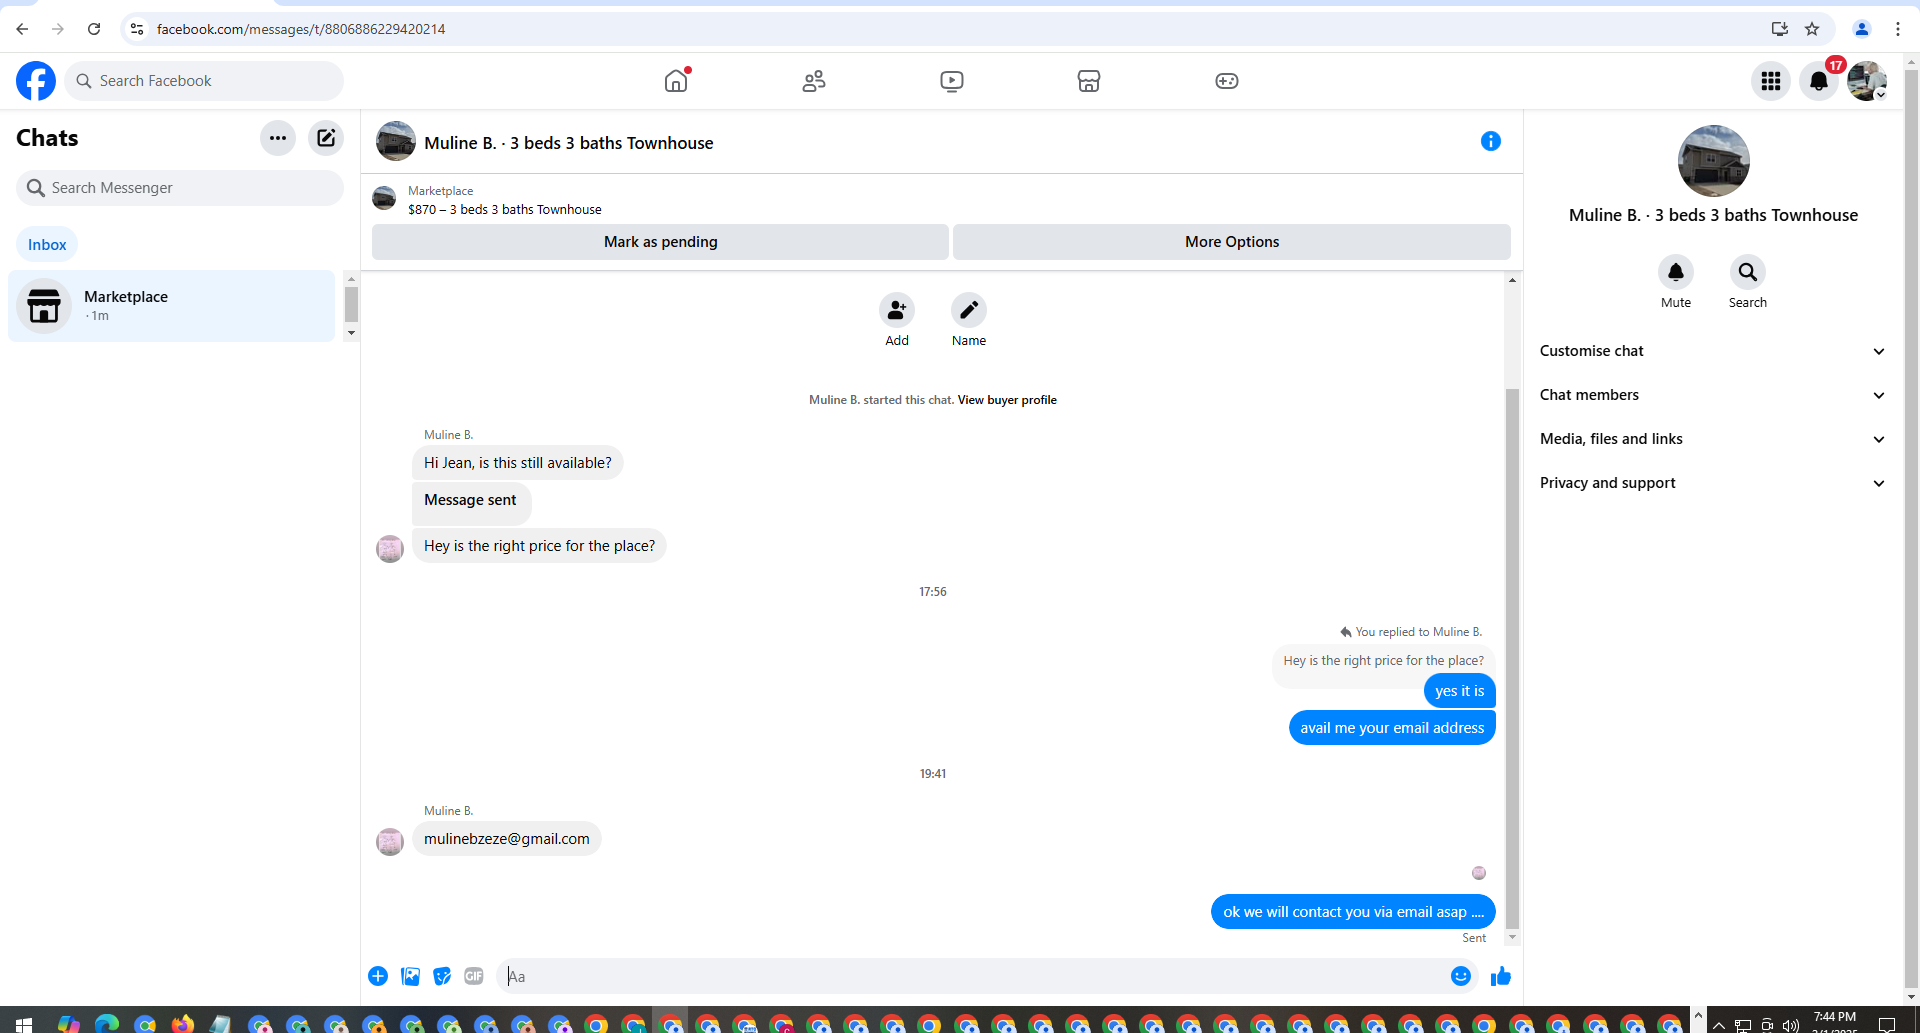The width and height of the screenshot is (1920, 1033).
Task: Open more actions plus icon in composer
Action: [x=378, y=976]
